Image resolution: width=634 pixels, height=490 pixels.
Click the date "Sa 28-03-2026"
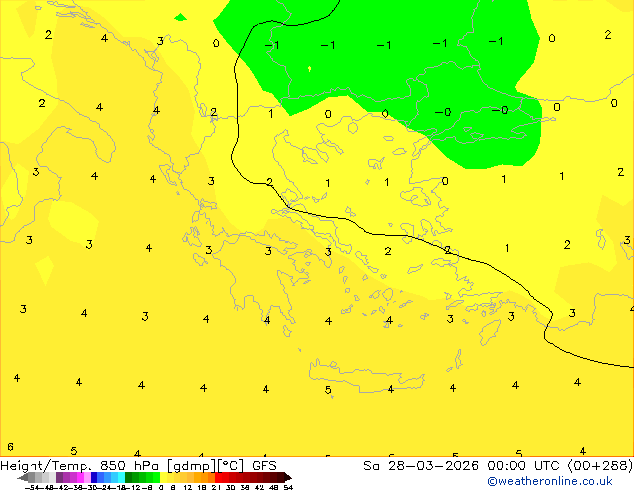tap(421, 466)
